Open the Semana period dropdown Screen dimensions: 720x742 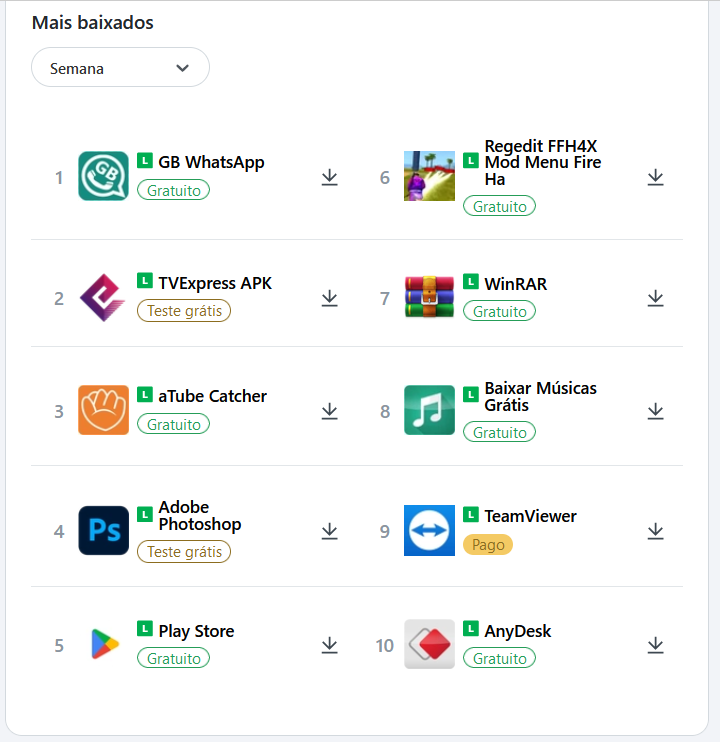click(120, 67)
